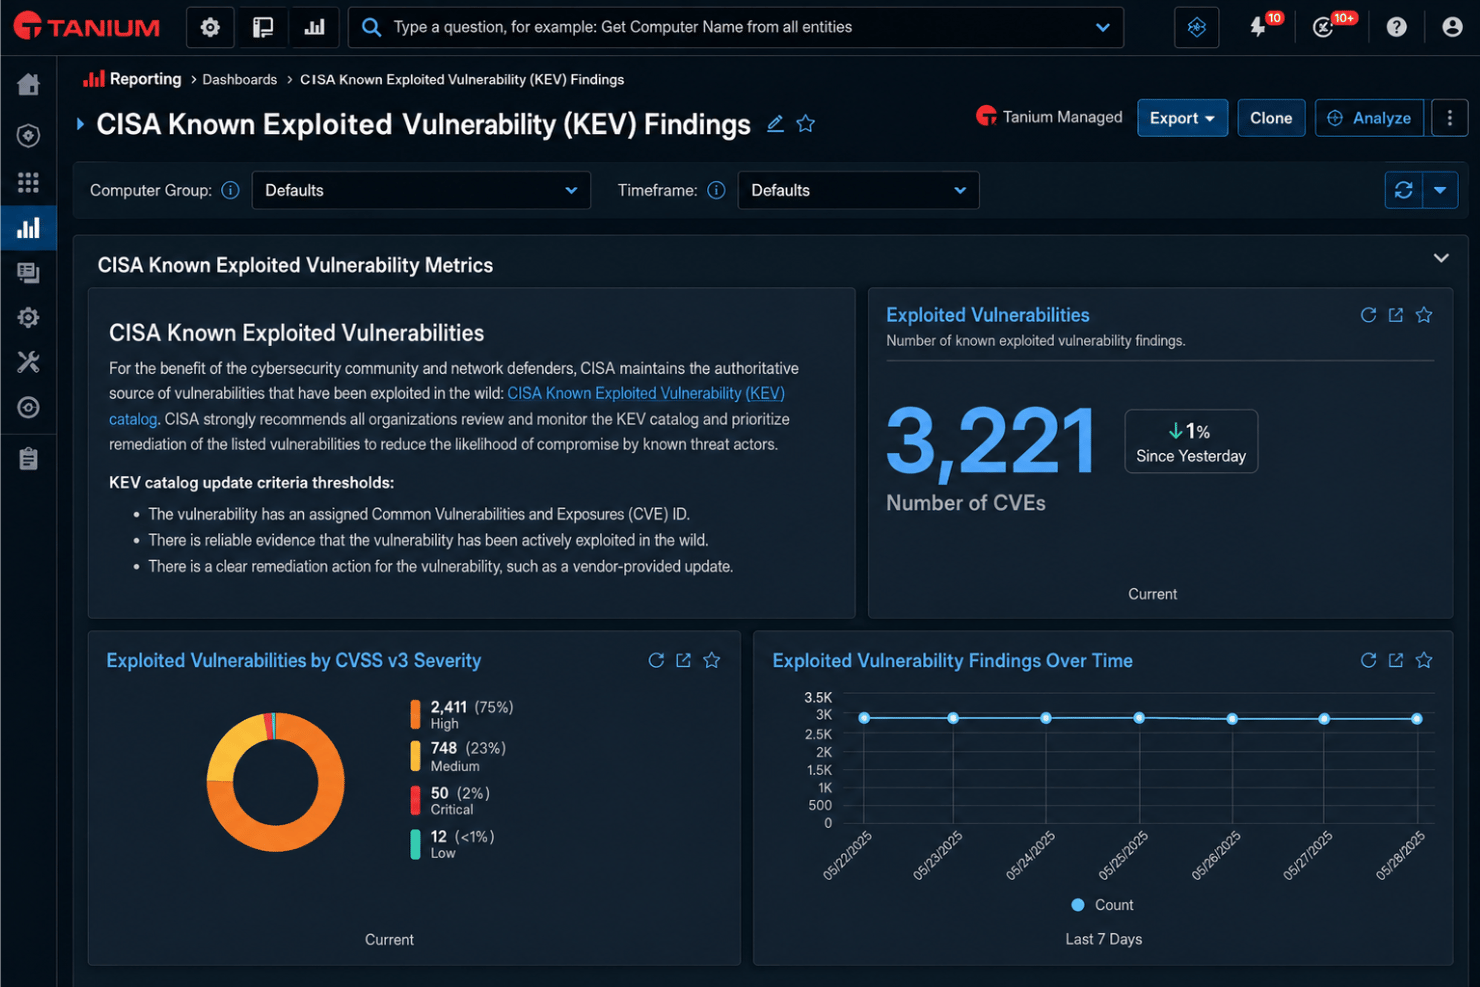Click the current KEV Findings breadcrumb
The image size is (1480, 987).
click(x=462, y=79)
